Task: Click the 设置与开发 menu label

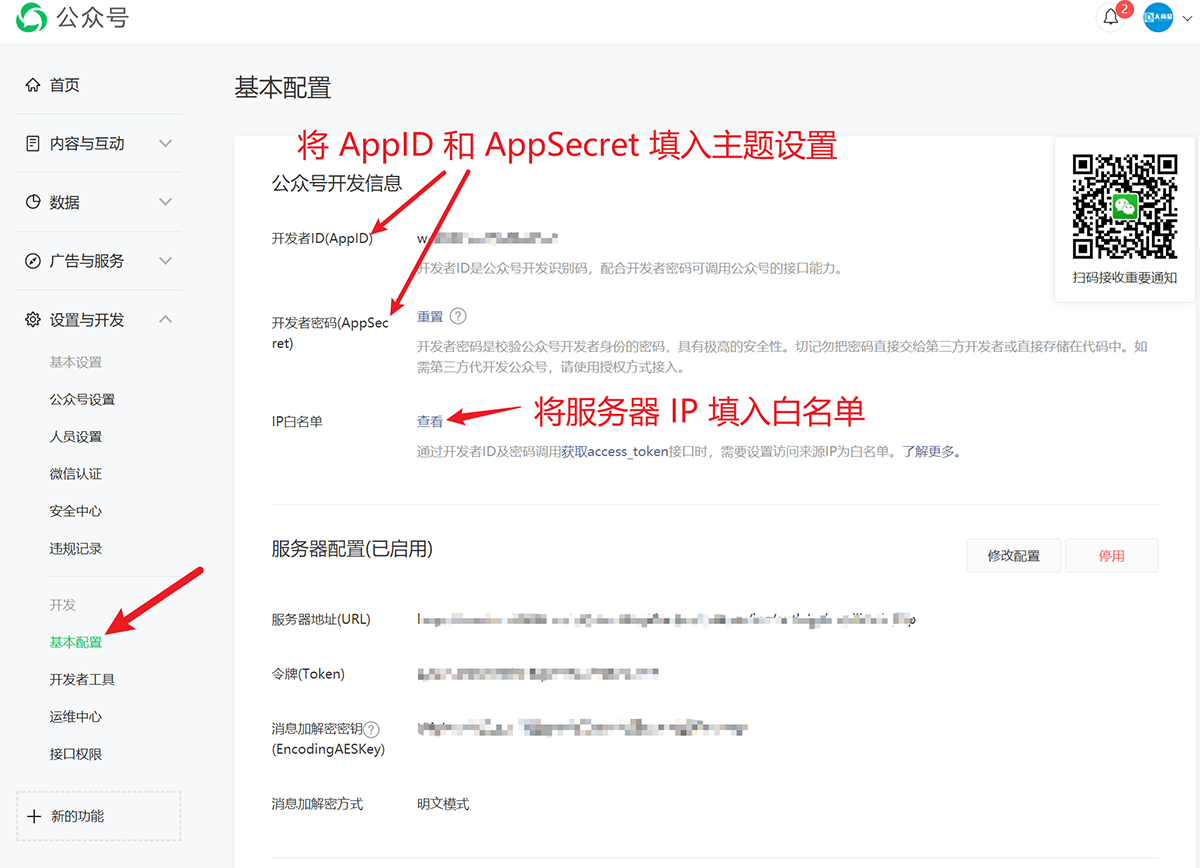Action: (x=87, y=320)
